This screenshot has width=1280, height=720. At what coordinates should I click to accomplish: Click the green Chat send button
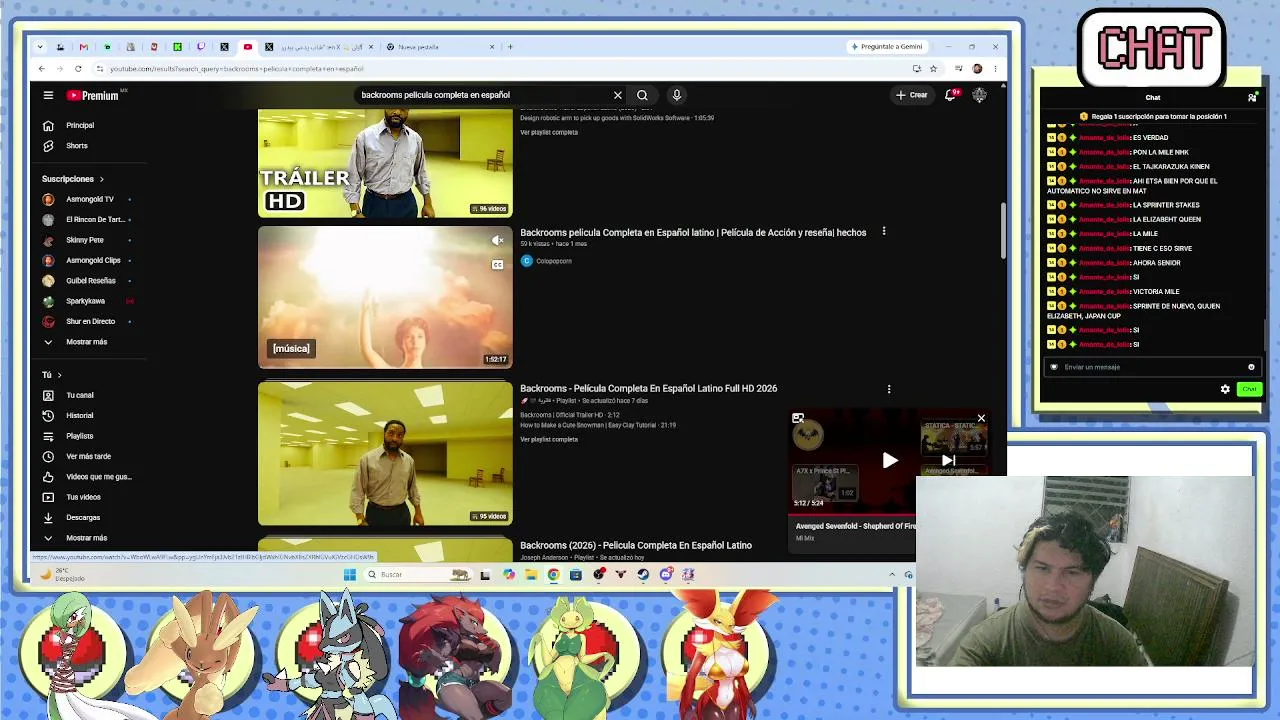1249,389
